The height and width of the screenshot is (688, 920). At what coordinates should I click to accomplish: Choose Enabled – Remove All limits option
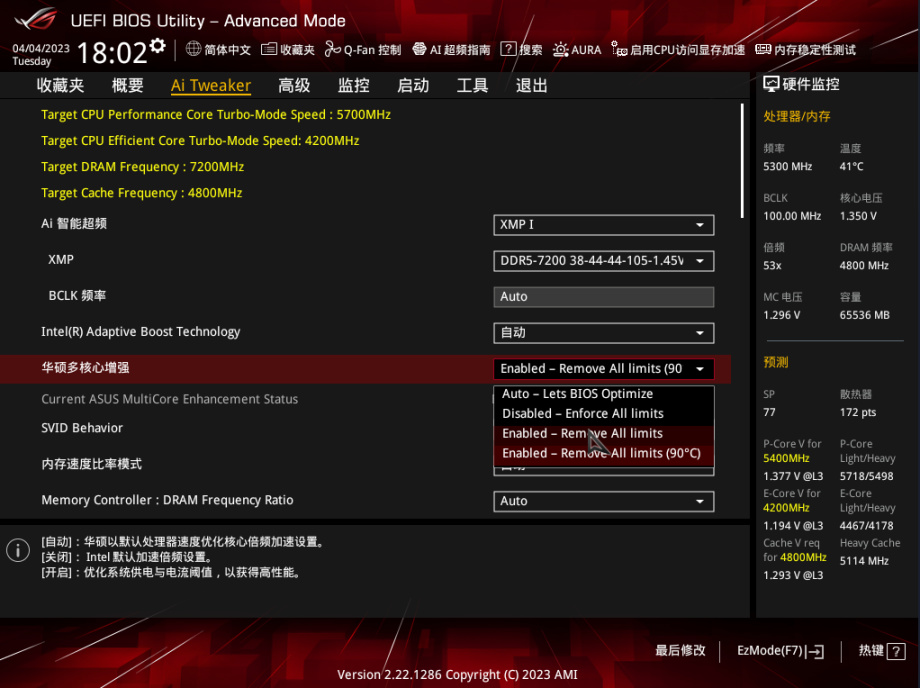click(x=604, y=434)
